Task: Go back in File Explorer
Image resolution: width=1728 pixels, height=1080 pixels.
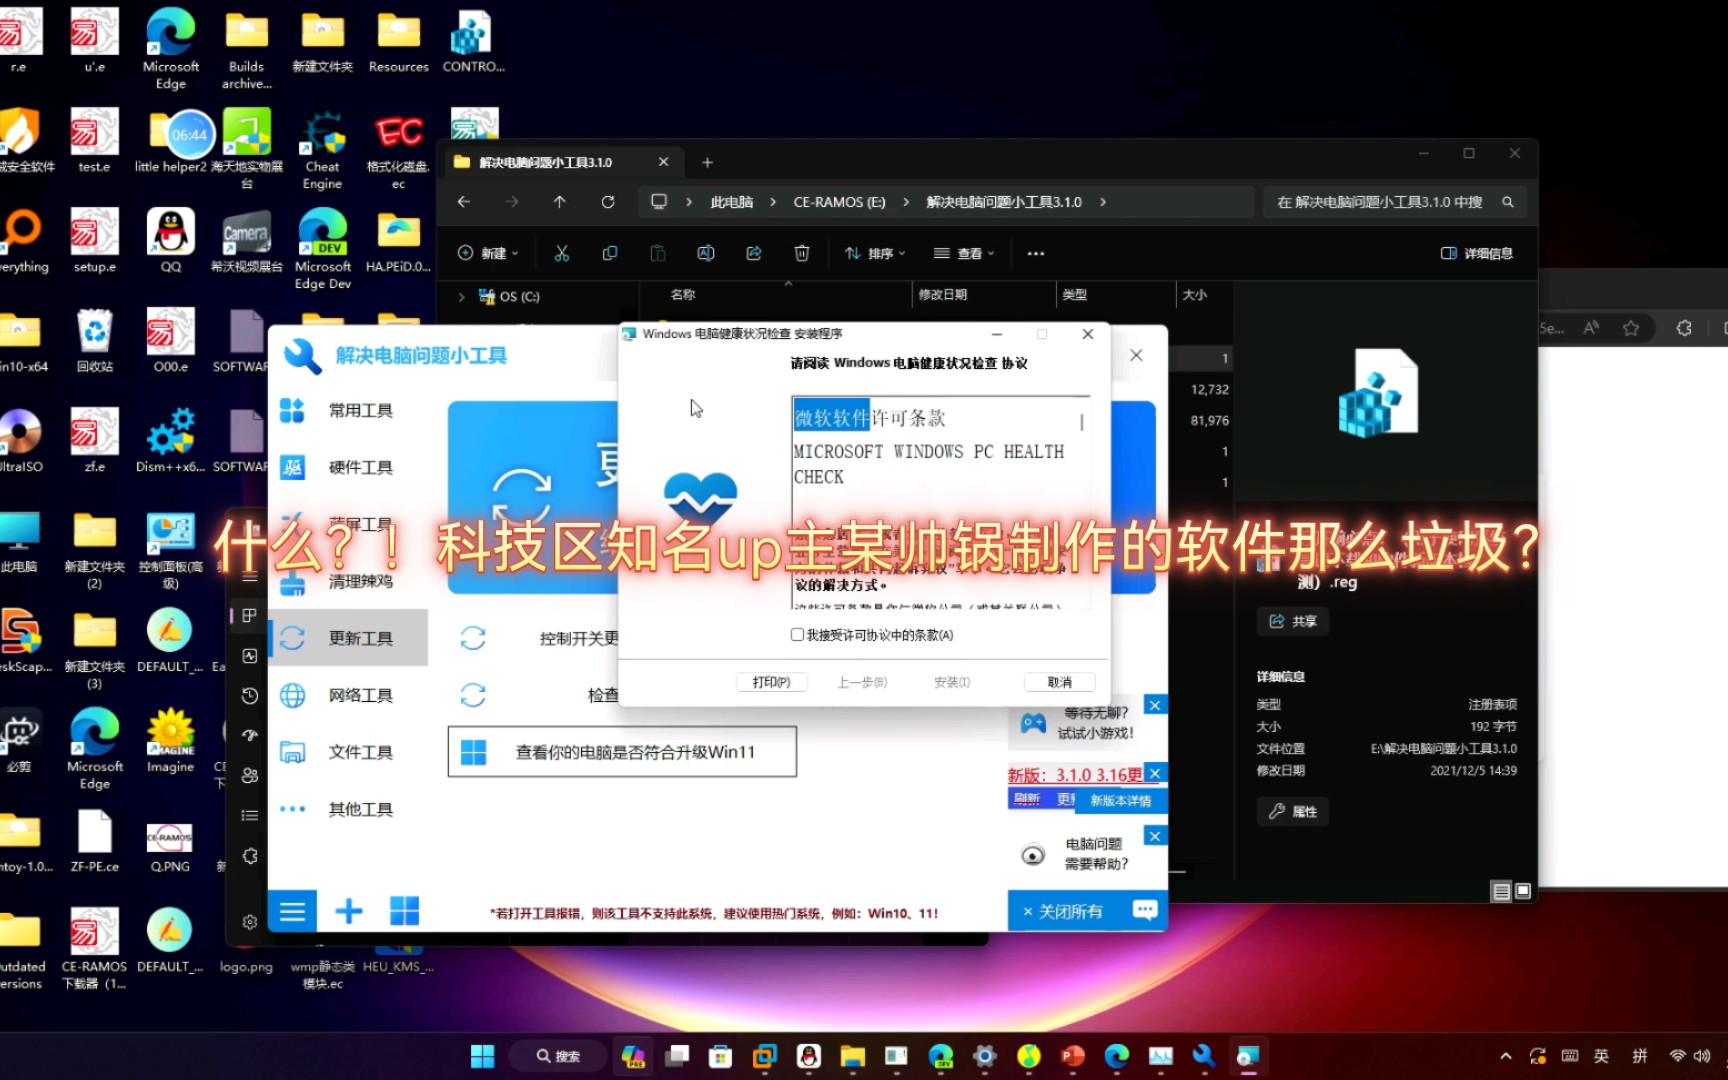Action: pos(464,202)
